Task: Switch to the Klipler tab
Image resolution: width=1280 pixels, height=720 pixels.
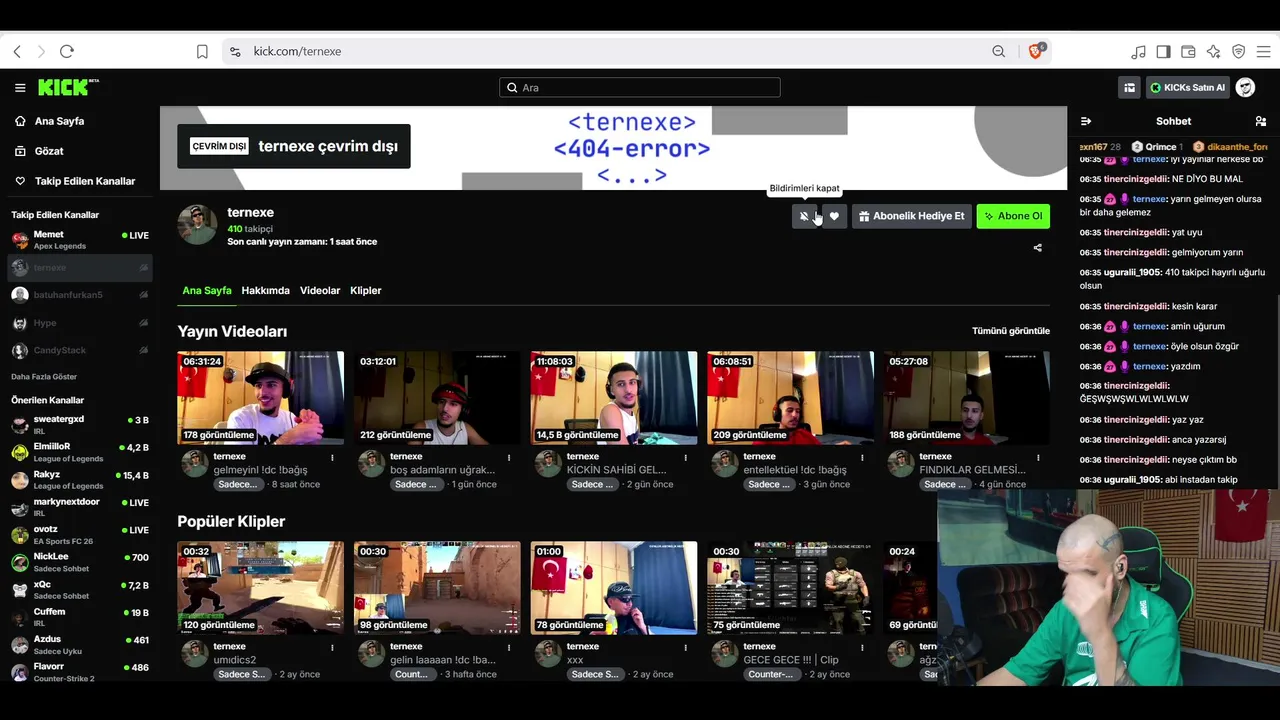Action: point(366,291)
